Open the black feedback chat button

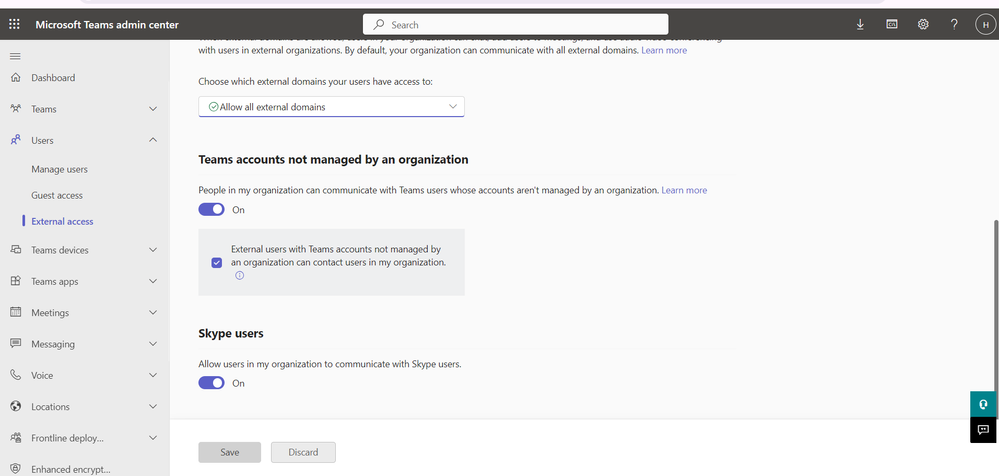click(x=982, y=429)
